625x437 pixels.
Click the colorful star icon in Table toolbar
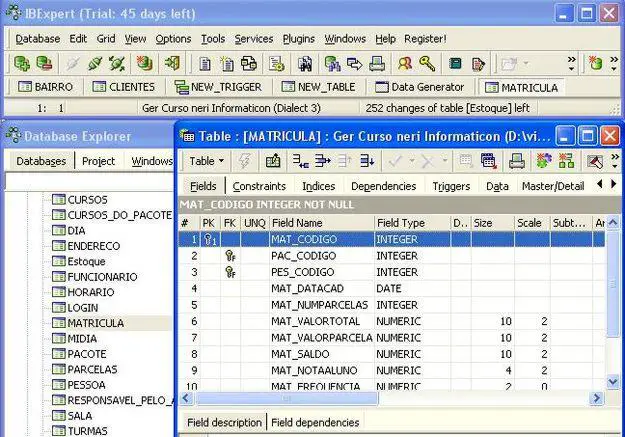[544, 161]
